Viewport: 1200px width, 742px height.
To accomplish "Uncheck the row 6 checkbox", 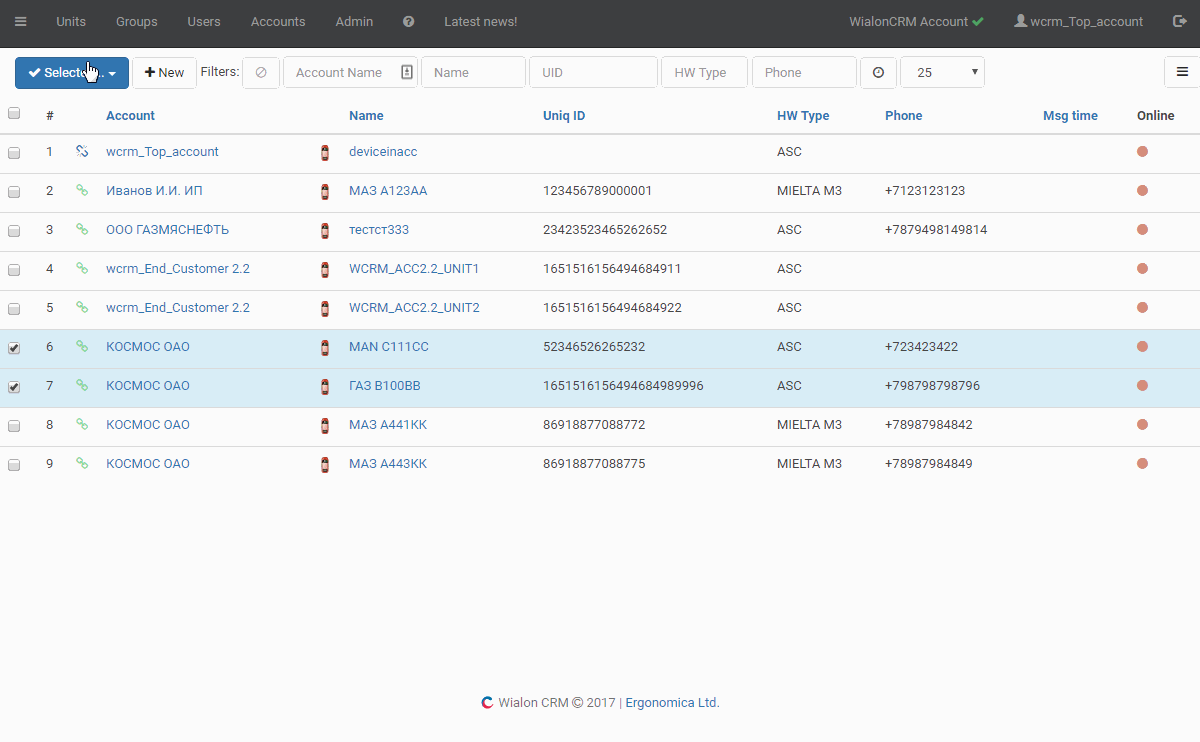I will 14,348.
